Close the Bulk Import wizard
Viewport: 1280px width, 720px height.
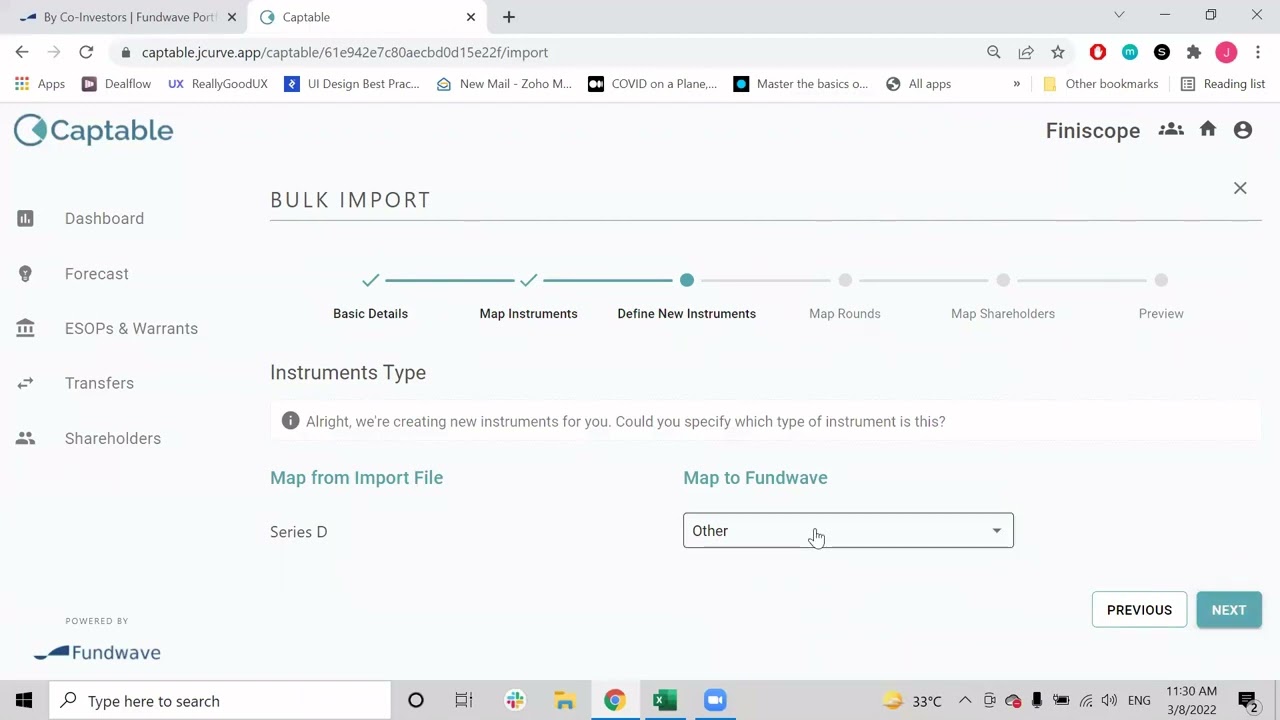tap(1240, 188)
